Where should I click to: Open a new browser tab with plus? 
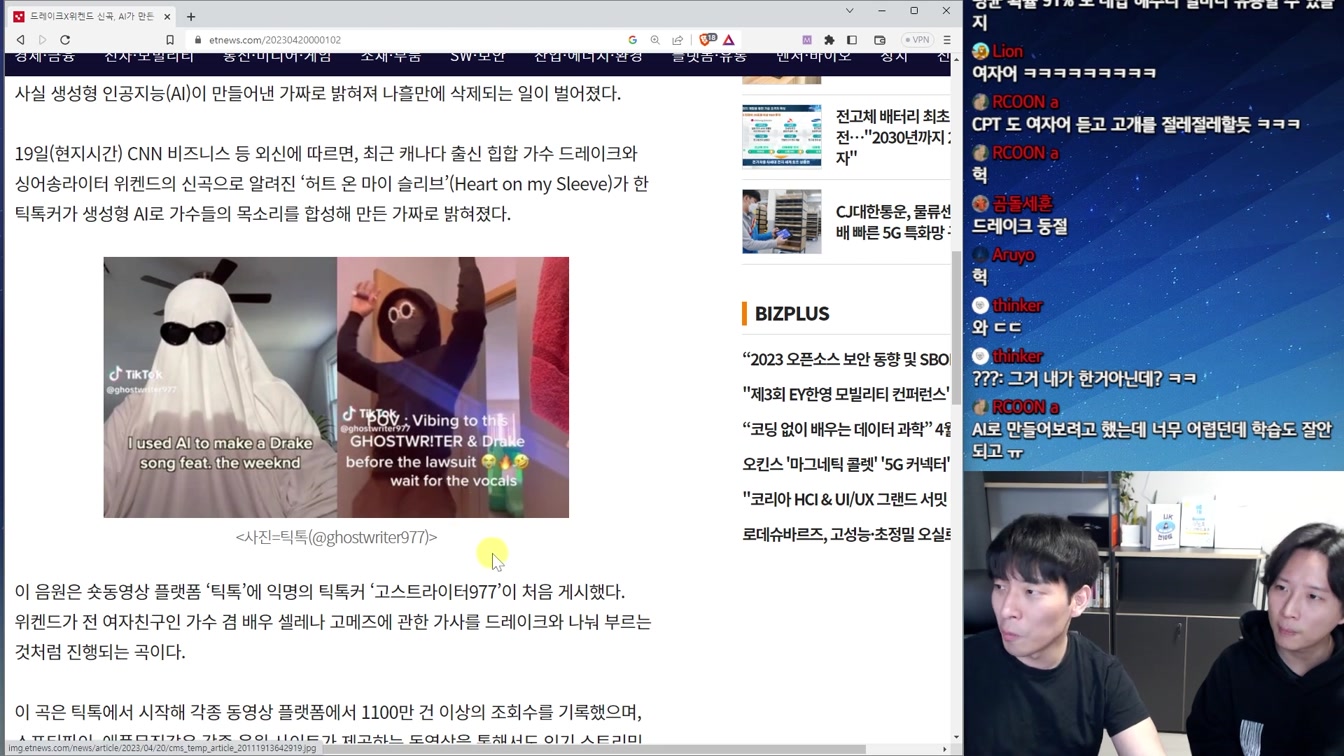(x=191, y=16)
